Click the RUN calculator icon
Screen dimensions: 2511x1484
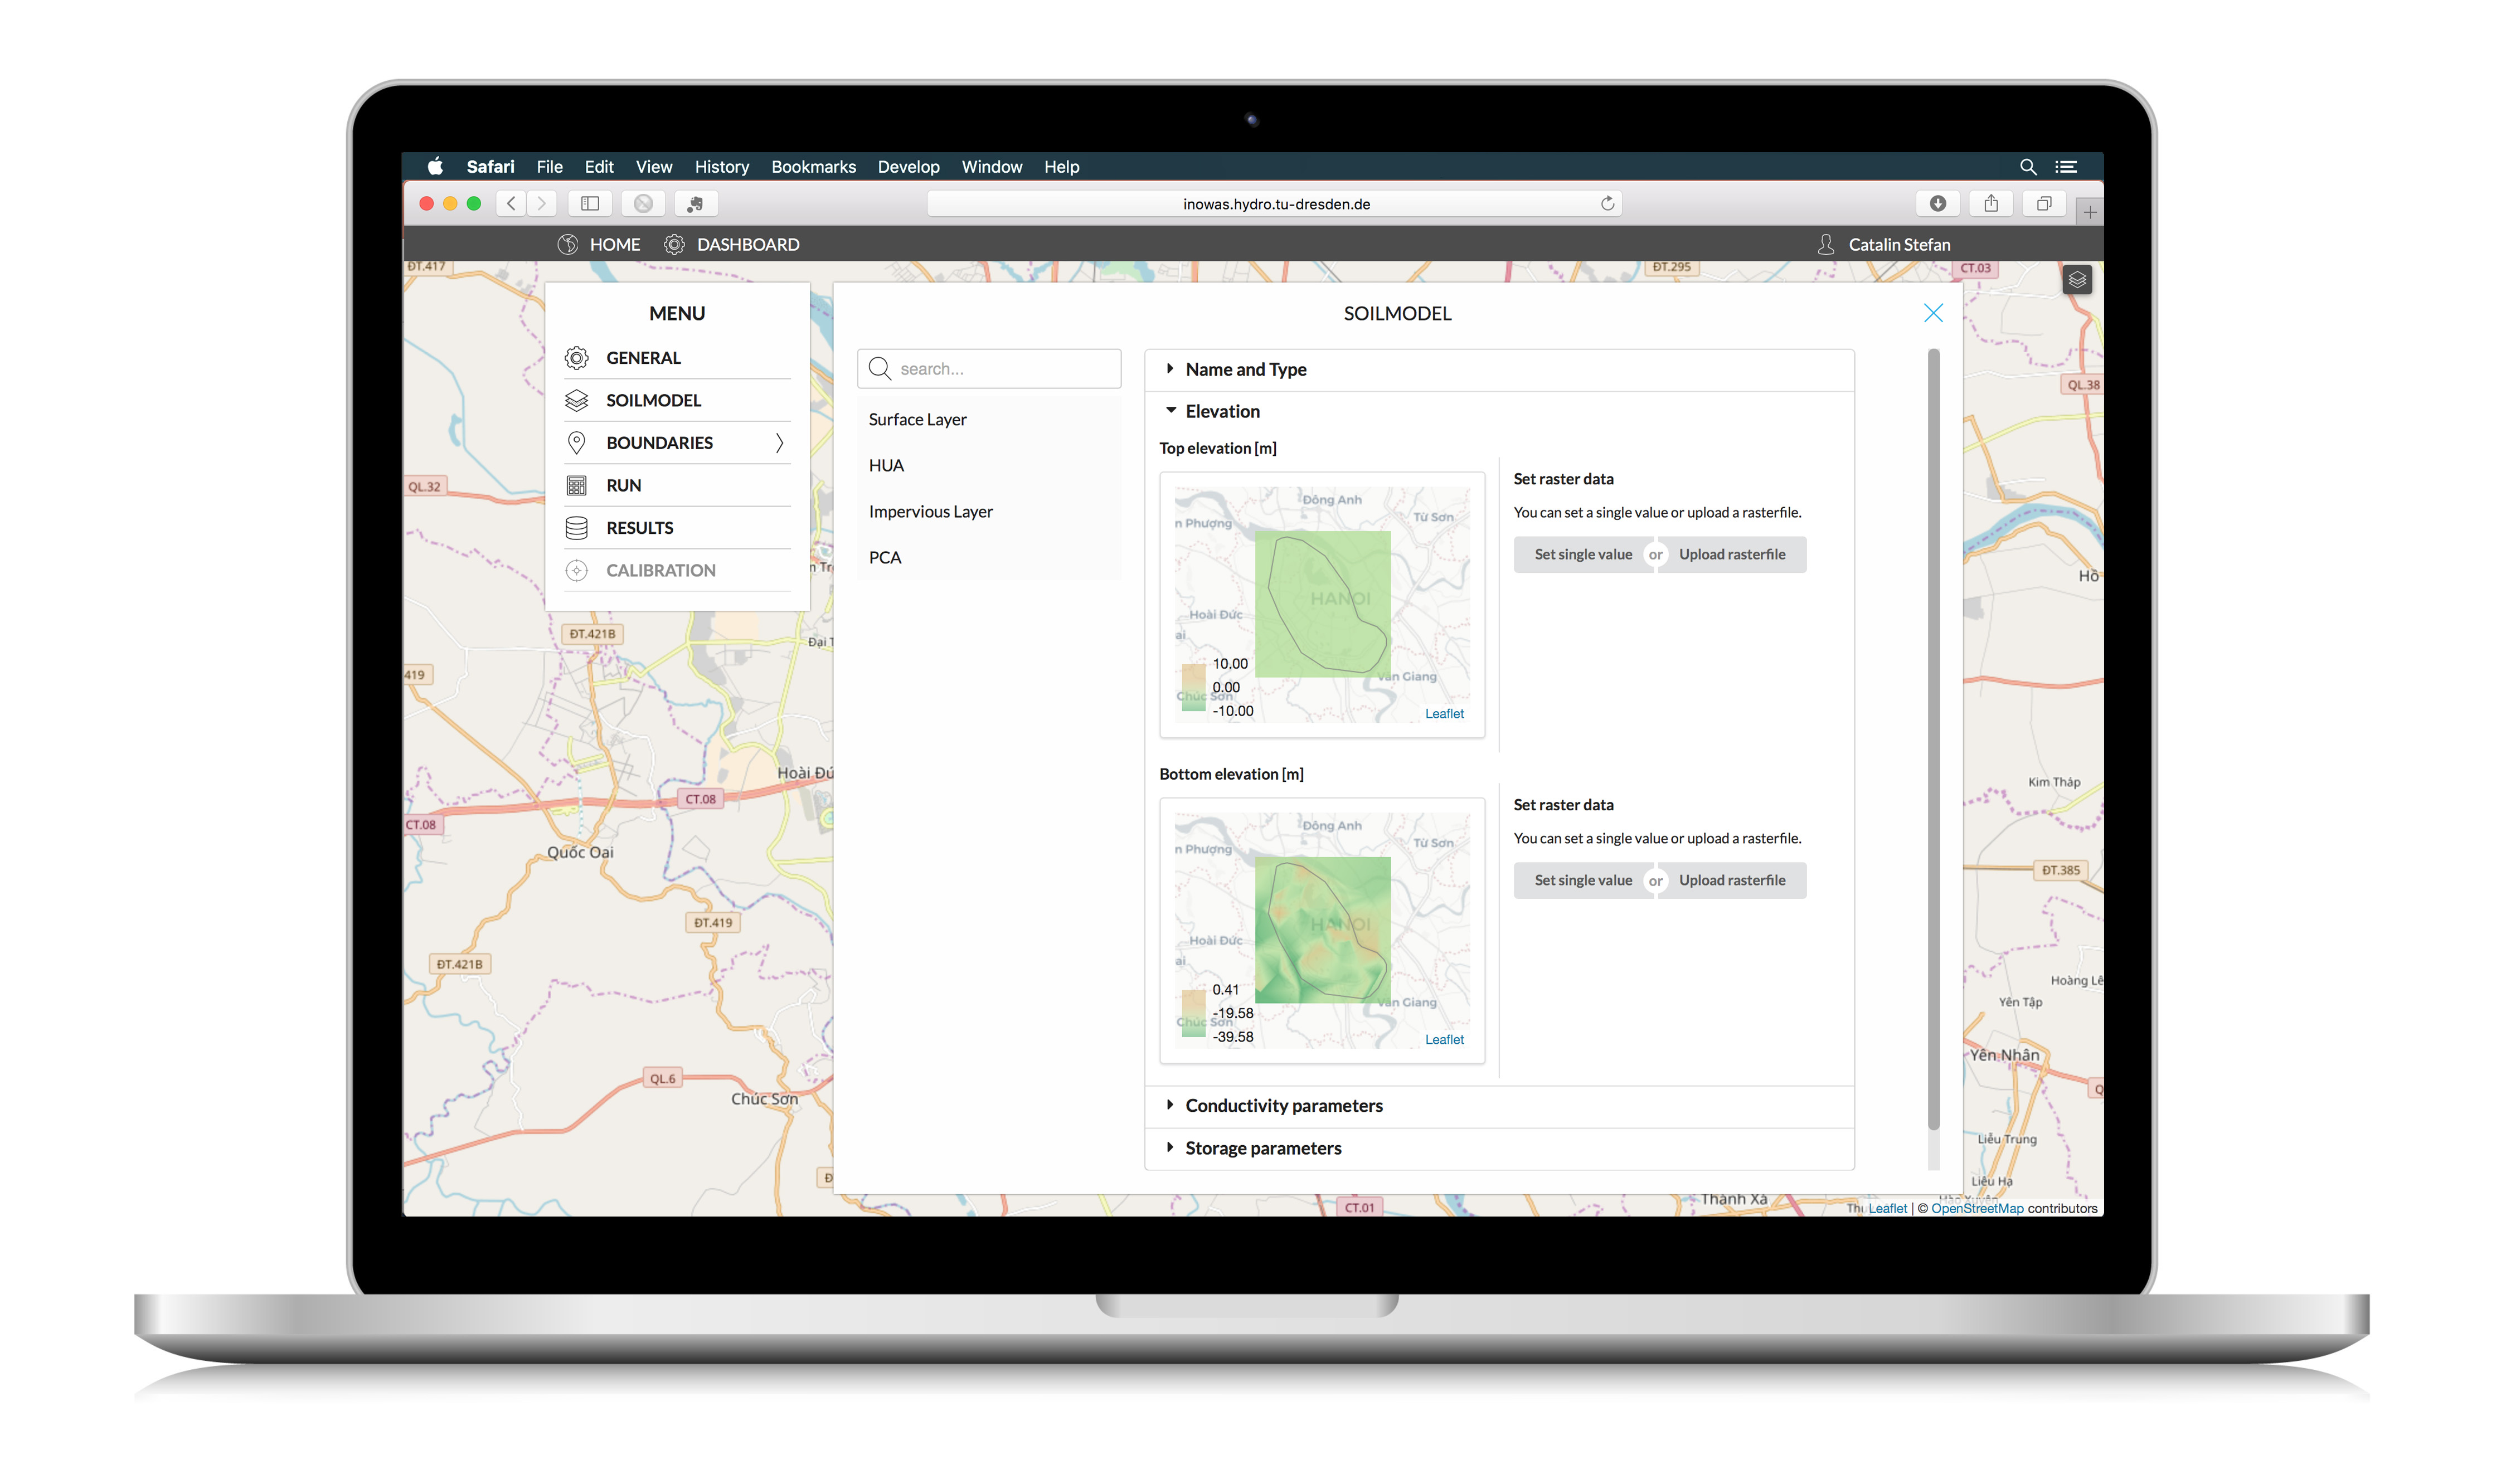click(576, 486)
